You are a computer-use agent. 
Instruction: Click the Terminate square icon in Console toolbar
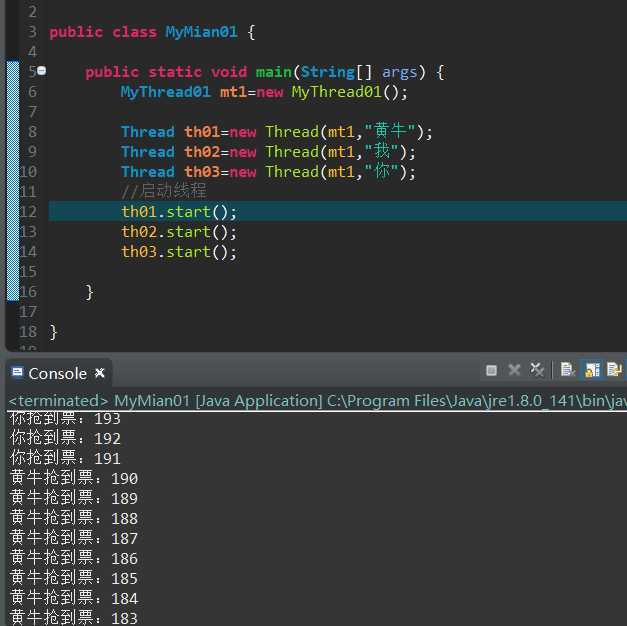point(491,370)
